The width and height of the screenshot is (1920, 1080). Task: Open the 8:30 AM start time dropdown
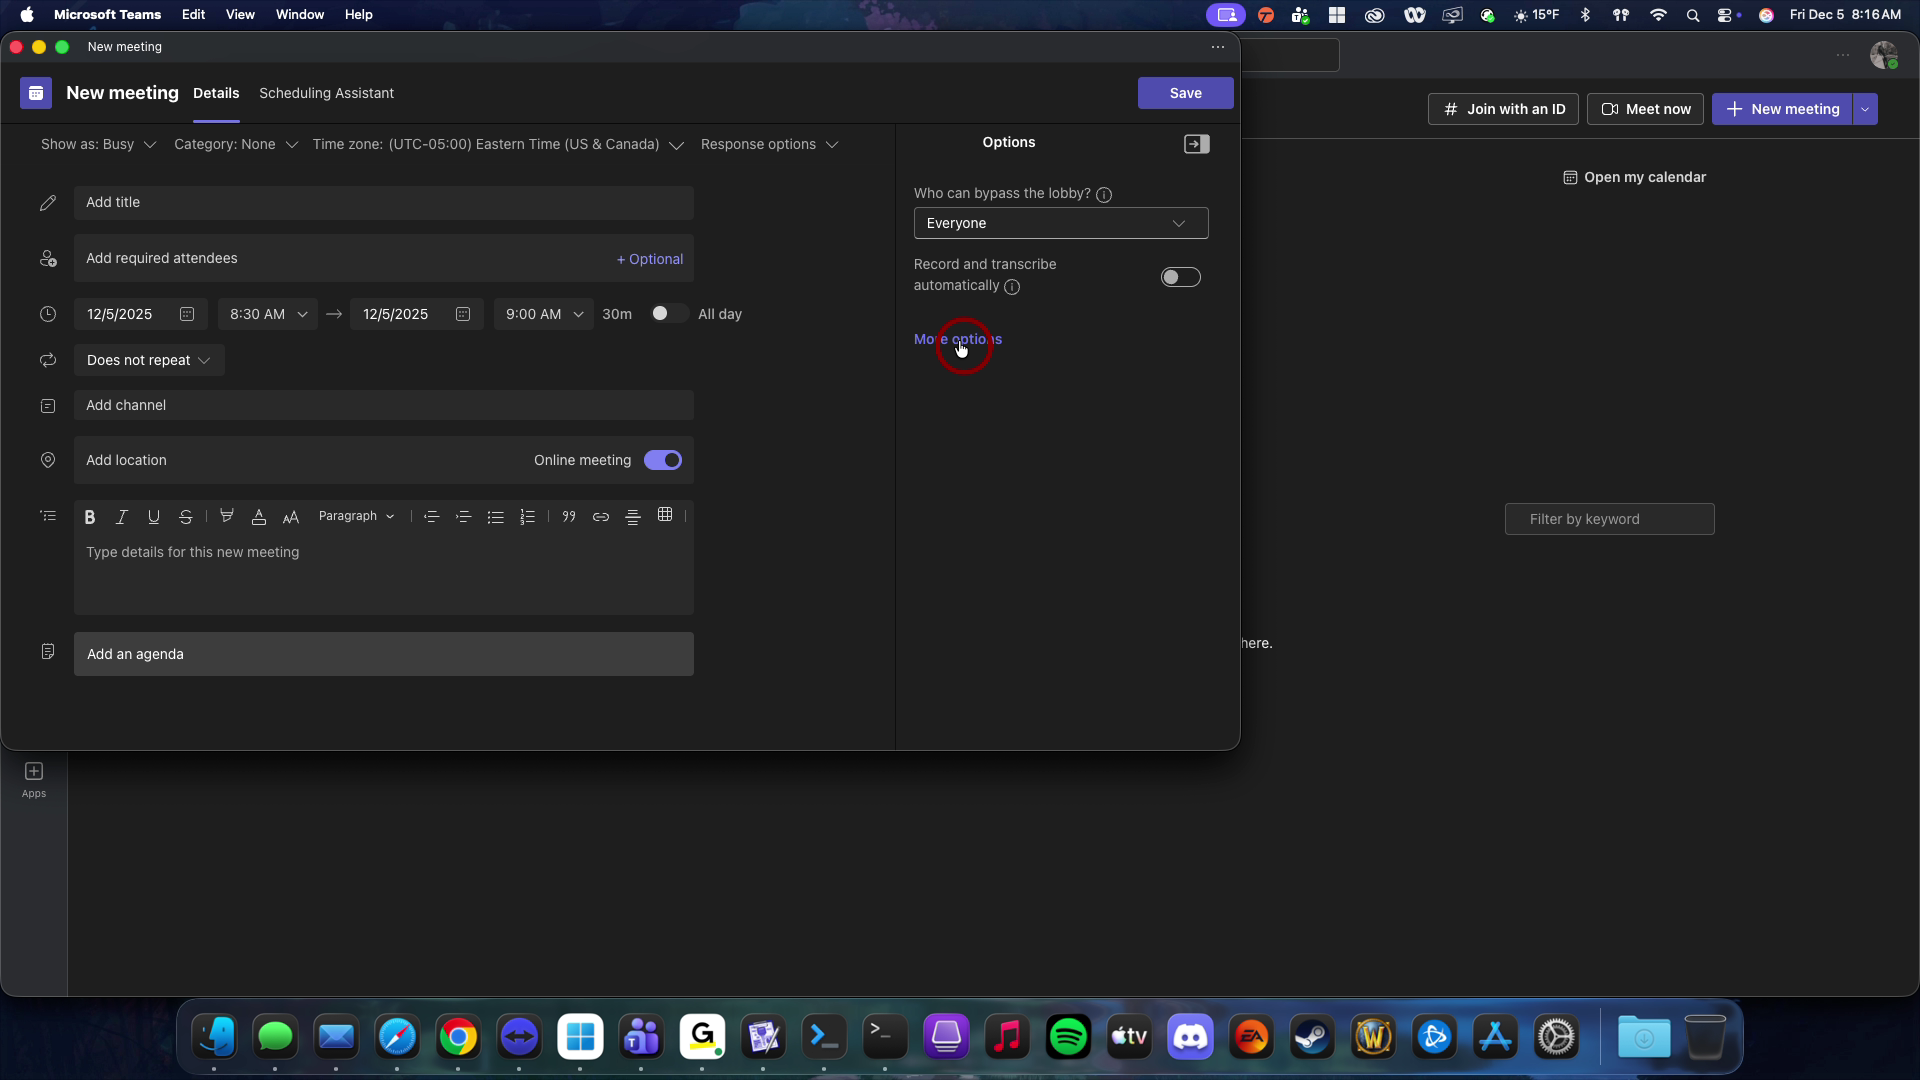point(268,314)
